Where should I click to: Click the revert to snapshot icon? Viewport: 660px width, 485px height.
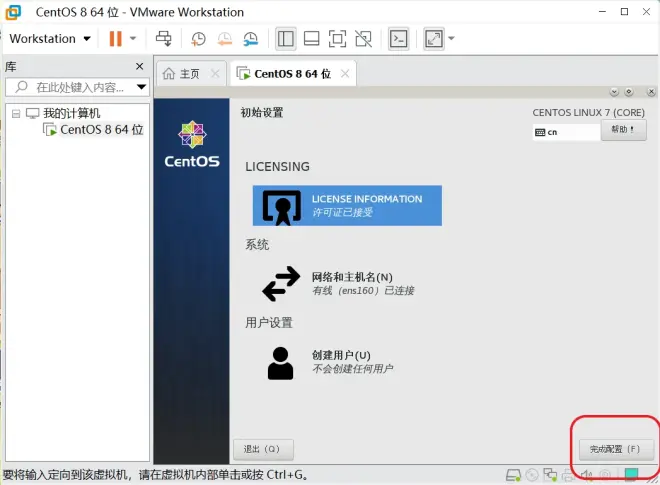click(x=224, y=39)
